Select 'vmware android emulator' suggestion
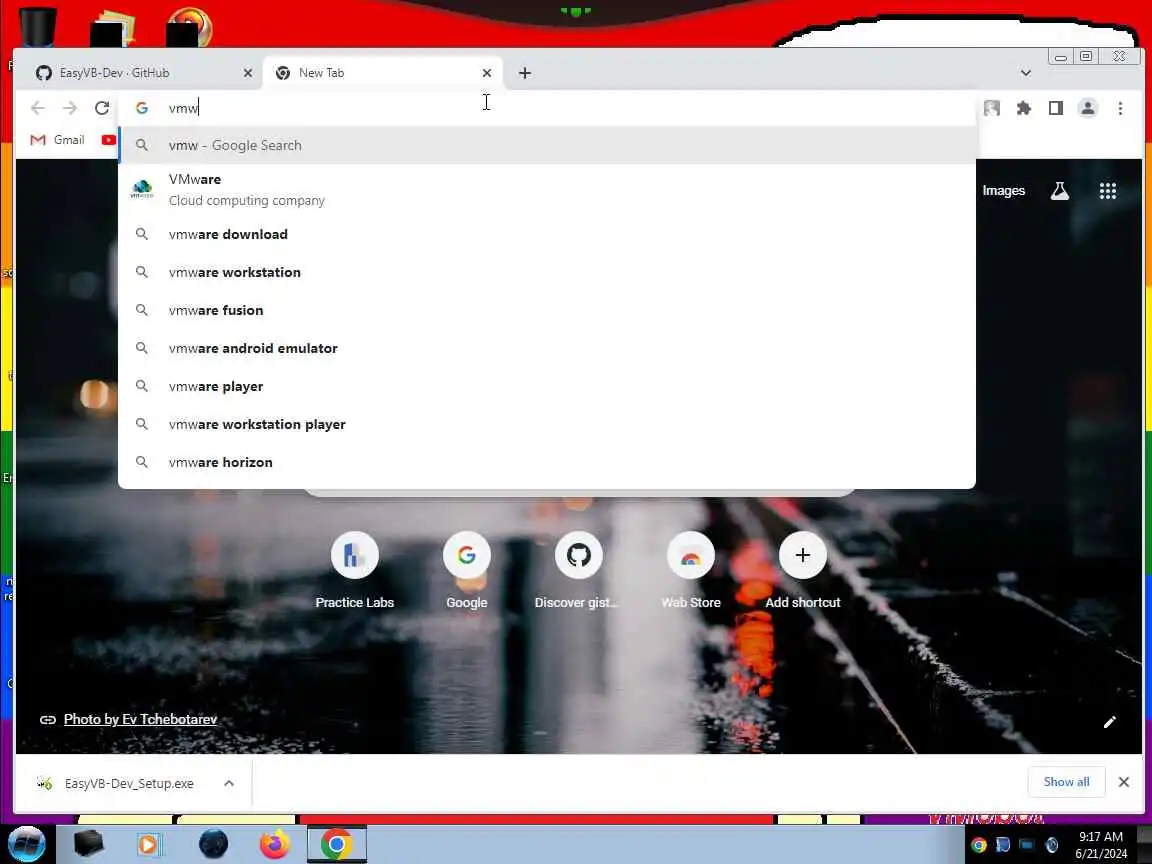This screenshot has height=864, width=1152. pyautogui.click(x=547, y=348)
